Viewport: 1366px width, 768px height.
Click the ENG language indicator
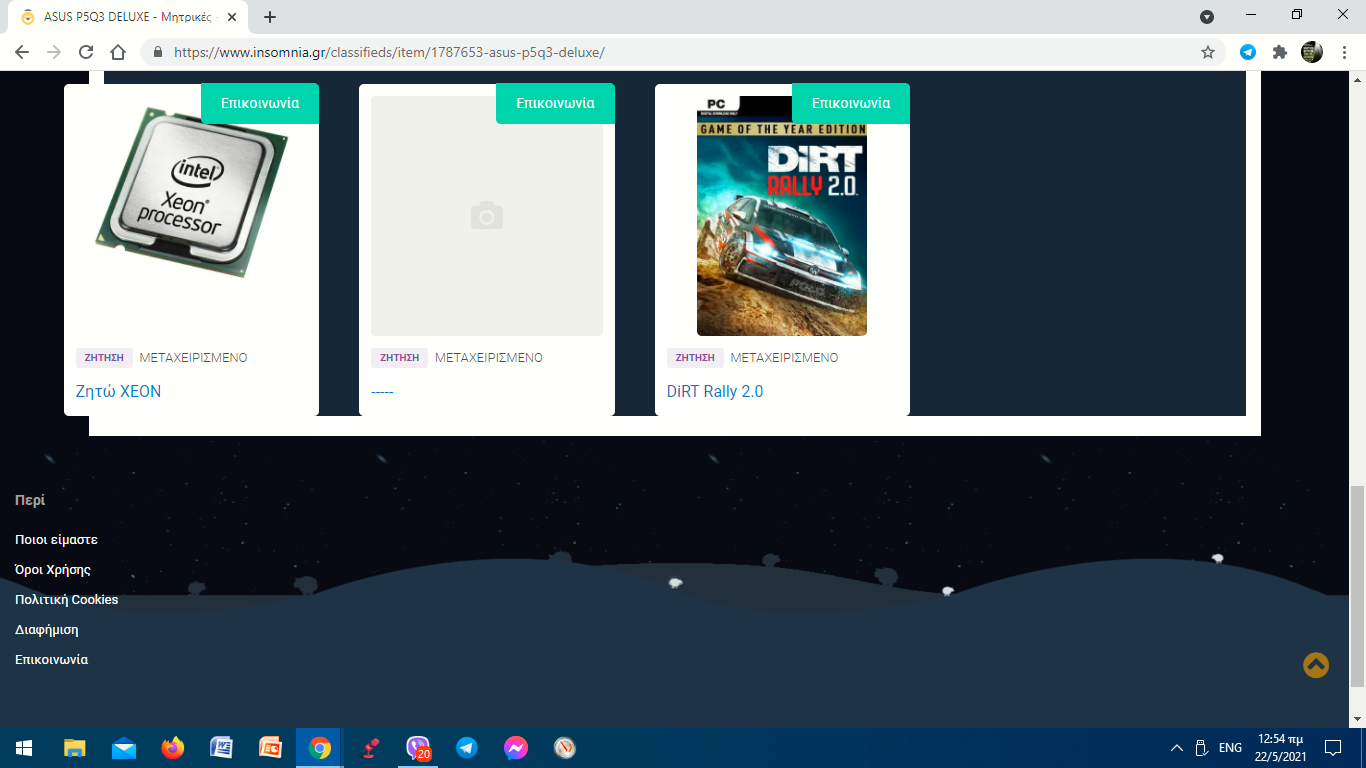1231,748
